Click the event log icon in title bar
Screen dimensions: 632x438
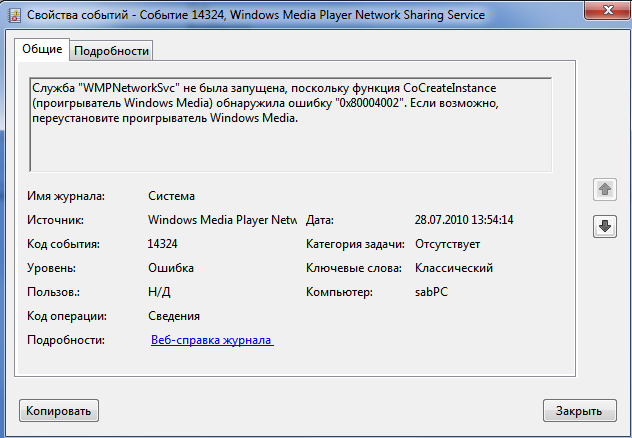pyautogui.click(x=15, y=15)
